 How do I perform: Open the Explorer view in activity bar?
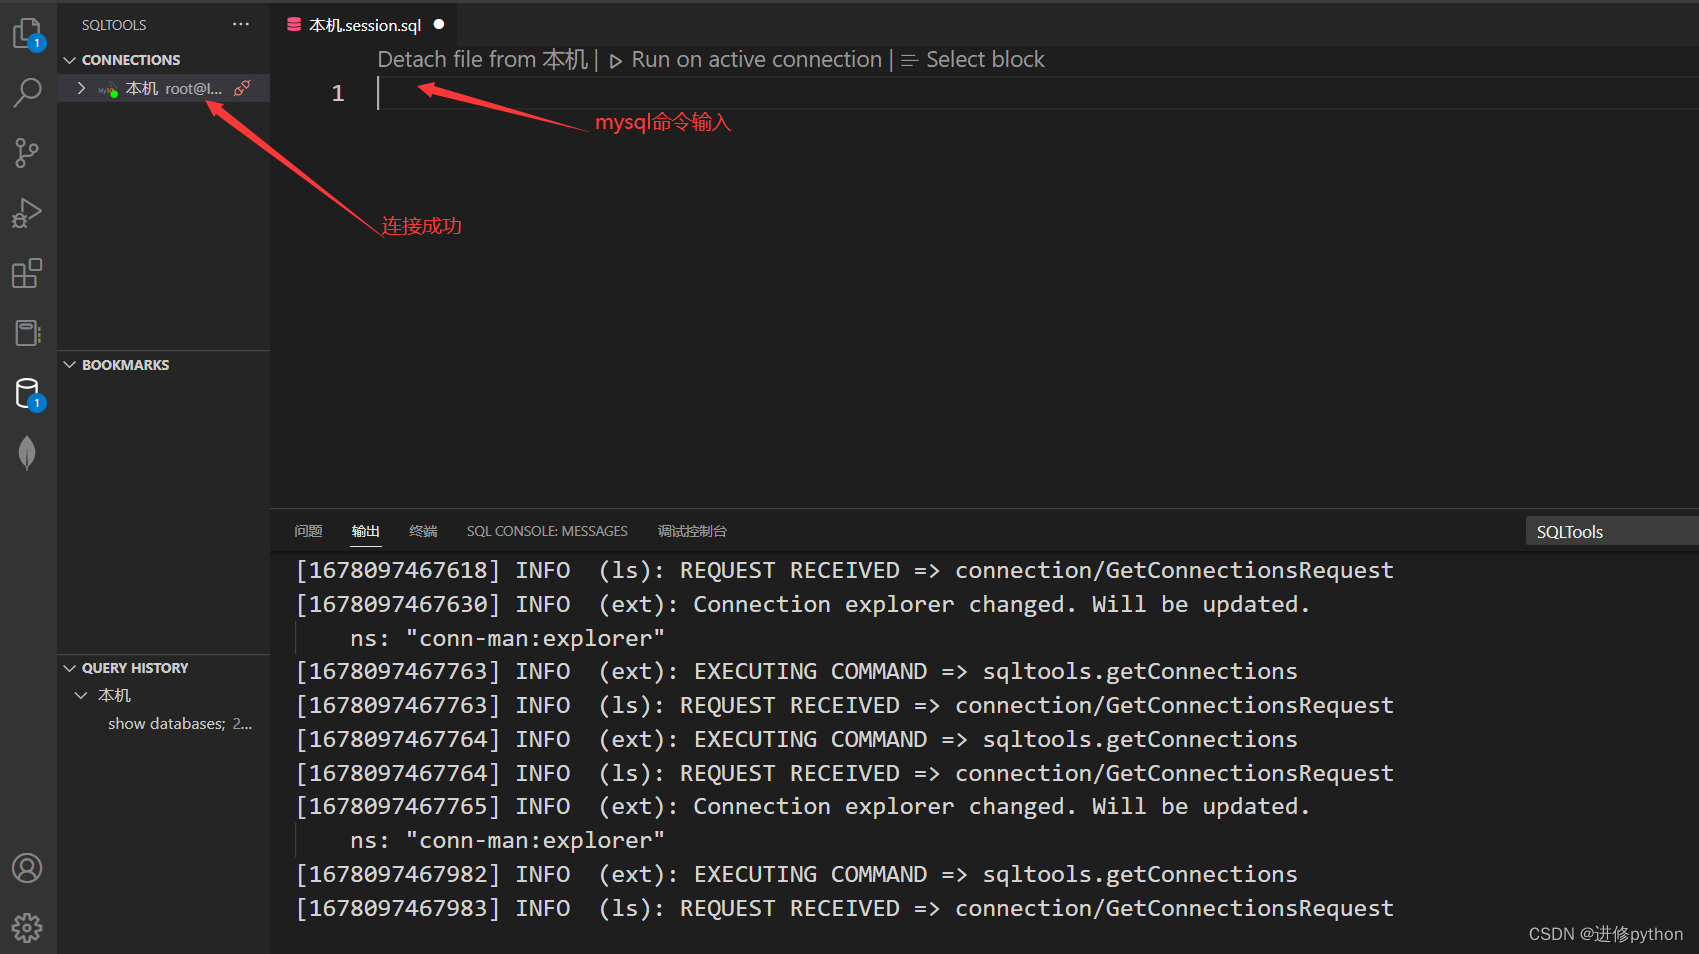point(27,33)
